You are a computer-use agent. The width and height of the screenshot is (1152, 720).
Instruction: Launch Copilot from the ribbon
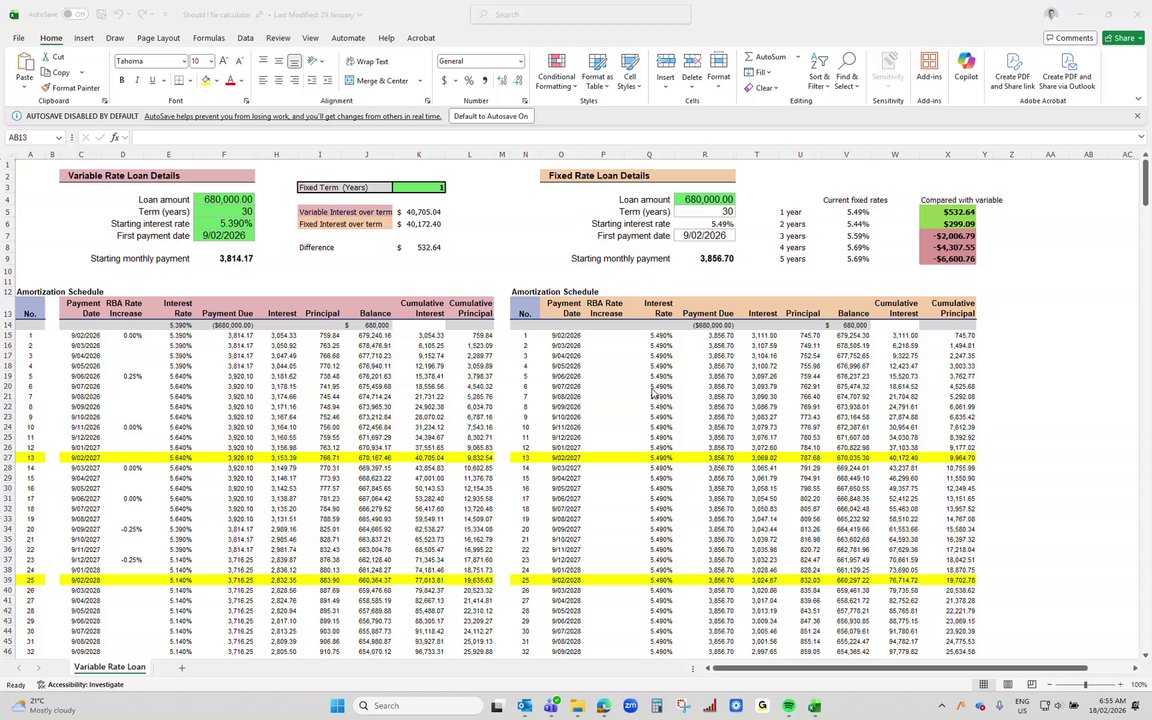pyautogui.click(x=966, y=66)
